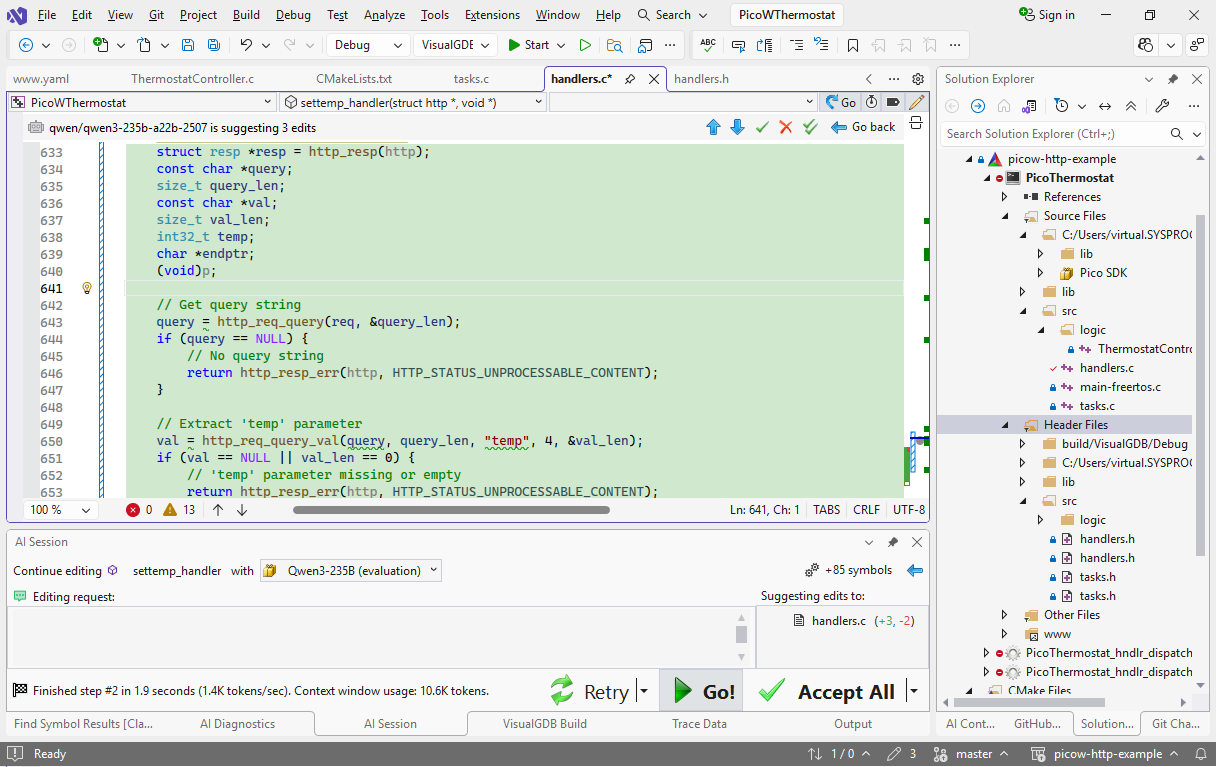Accept all edits with the double green checkmark

(811, 127)
